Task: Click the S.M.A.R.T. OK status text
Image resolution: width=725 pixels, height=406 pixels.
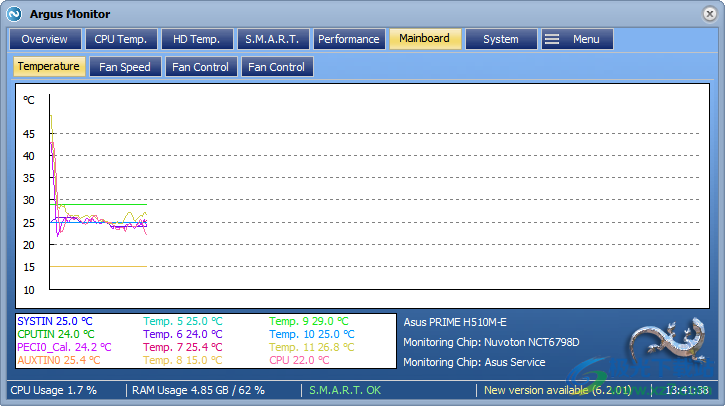Action: 345,390
